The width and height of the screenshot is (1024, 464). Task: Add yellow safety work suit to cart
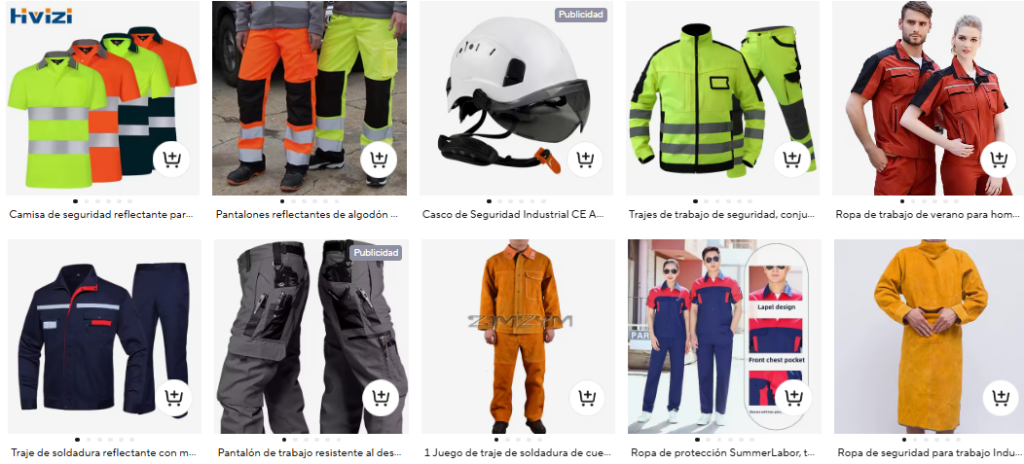point(792,159)
